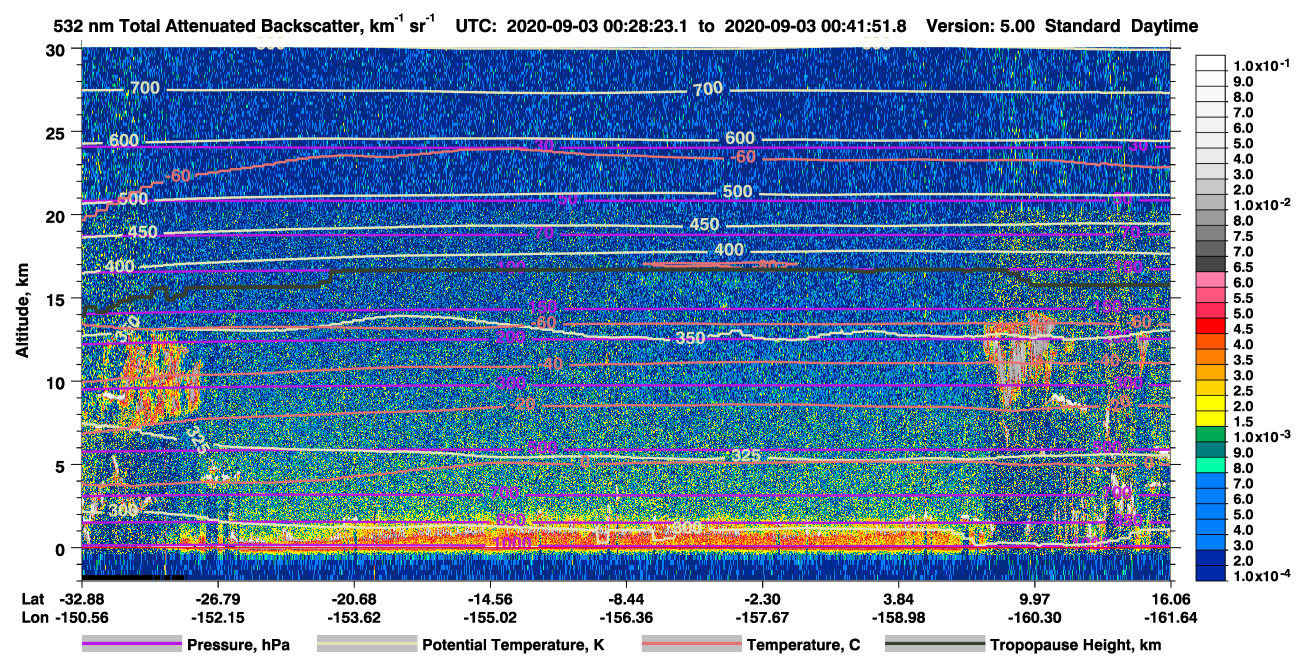Screen dimensions: 1300x667
Task: Click latitude value '-26.79'
Action: tap(216, 600)
